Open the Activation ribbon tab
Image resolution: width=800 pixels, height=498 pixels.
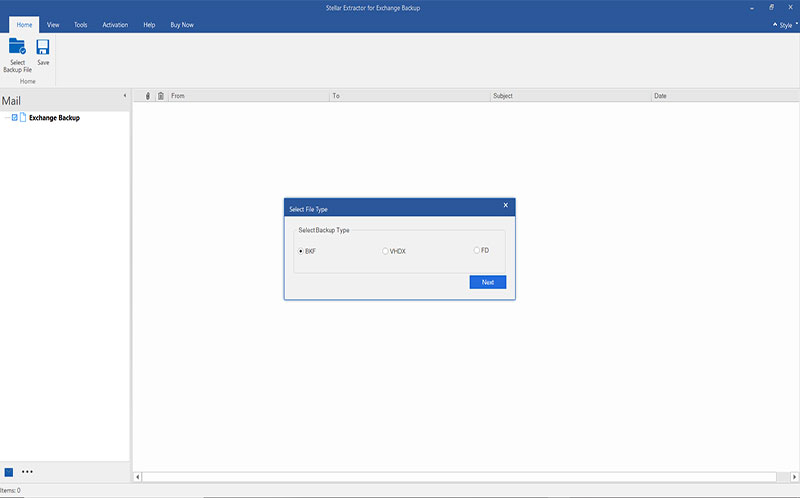click(115, 24)
